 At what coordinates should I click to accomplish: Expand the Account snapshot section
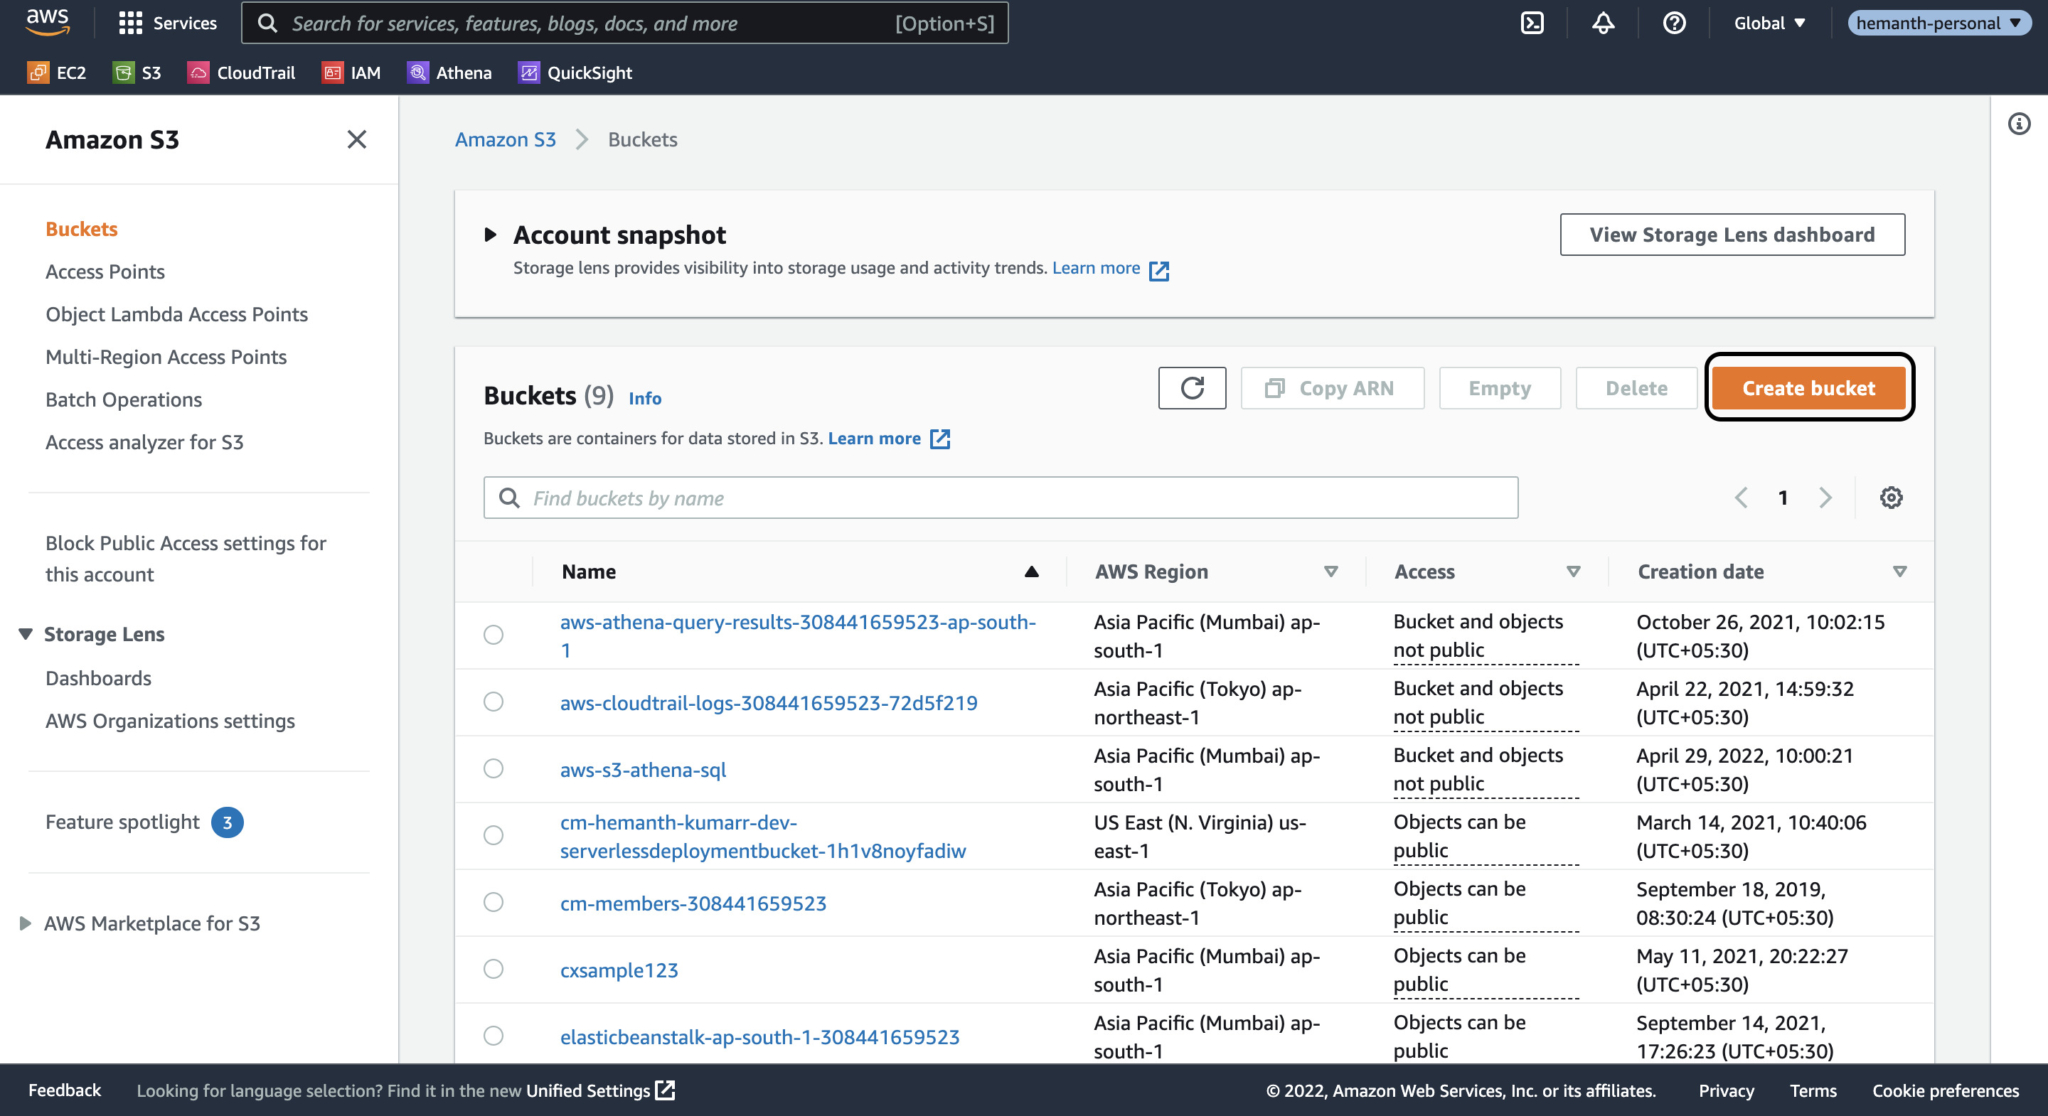tap(491, 234)
